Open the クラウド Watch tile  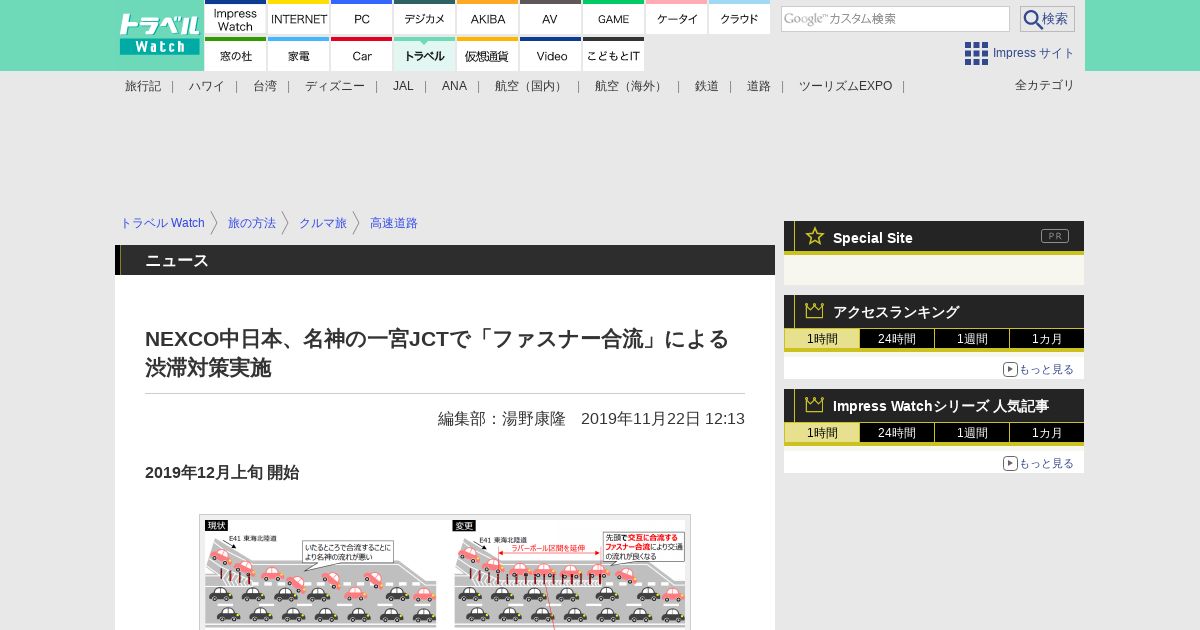point(740,18)
